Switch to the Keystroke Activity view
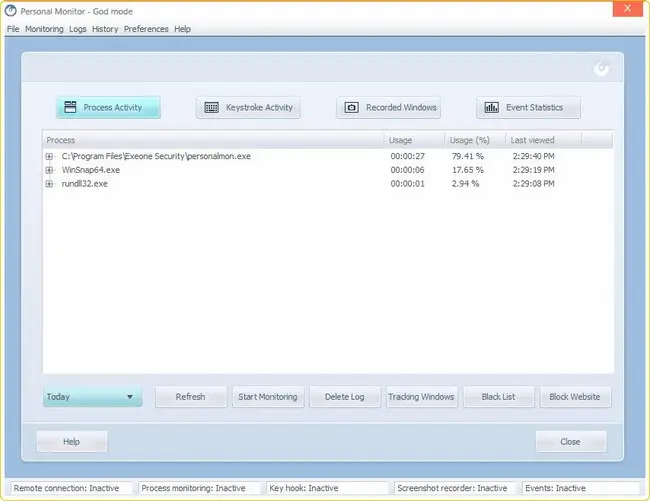Viewport: 650px width, 501px height. pos(248,107)
